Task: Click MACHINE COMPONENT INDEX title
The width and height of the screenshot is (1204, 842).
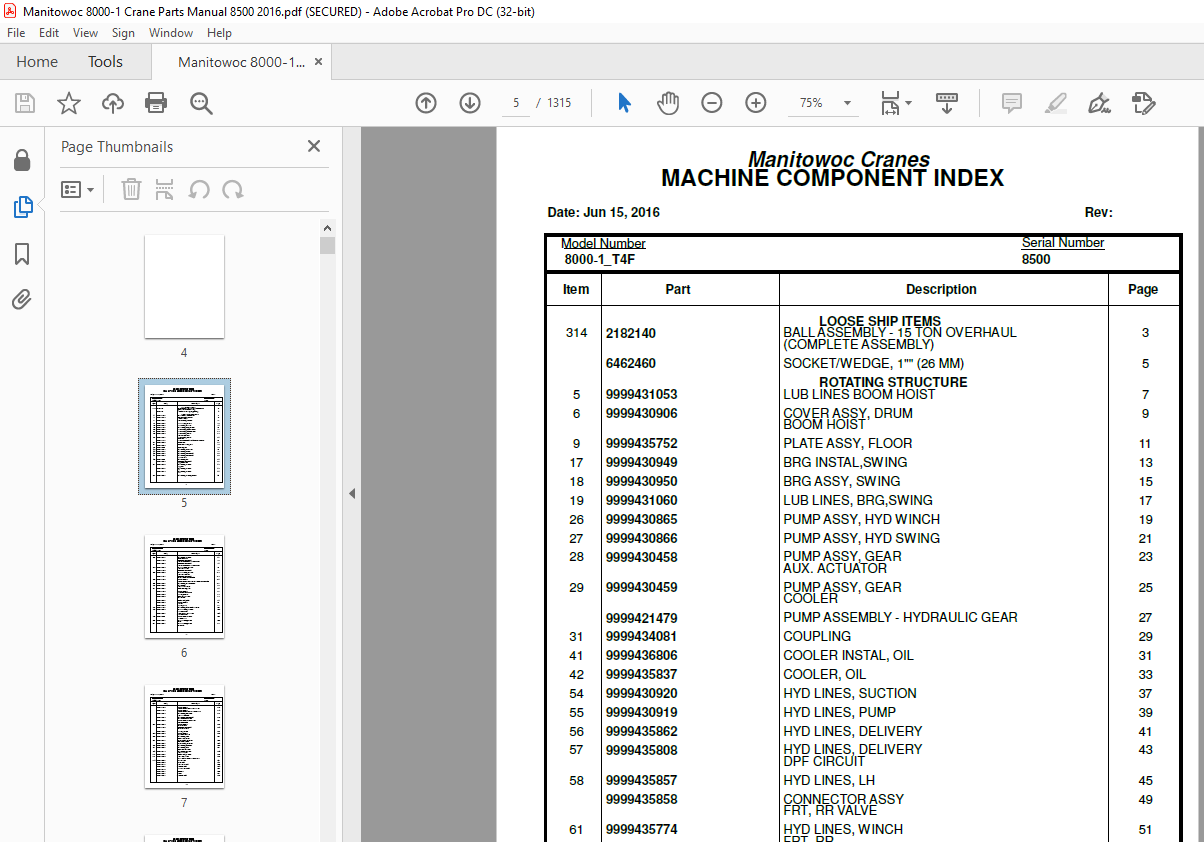Action: (x=832, y=179)
